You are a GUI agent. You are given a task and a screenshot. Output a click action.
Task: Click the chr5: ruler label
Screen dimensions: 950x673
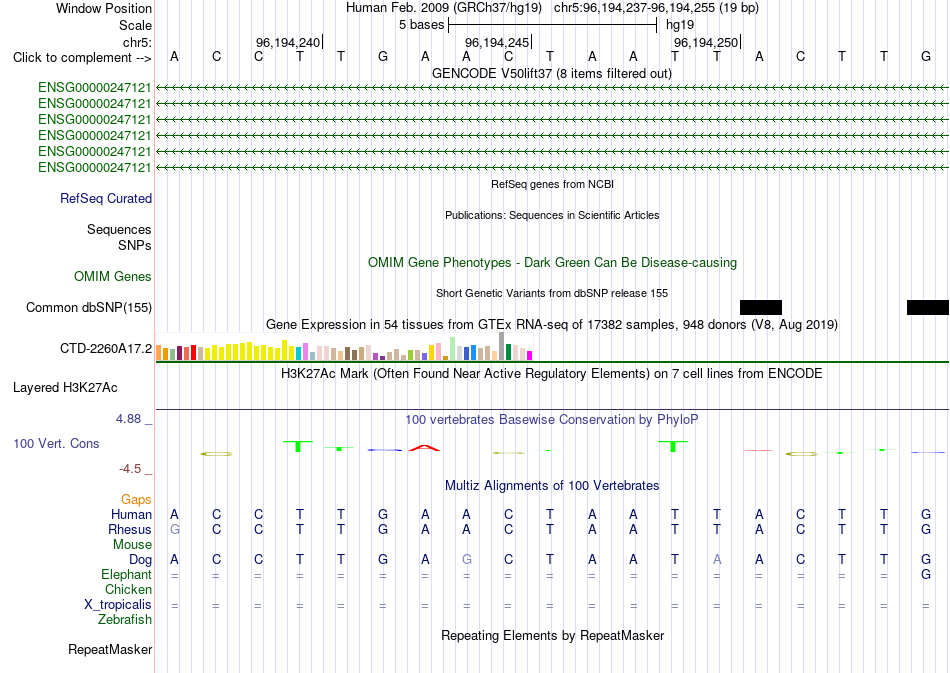[x=138, y=42]
